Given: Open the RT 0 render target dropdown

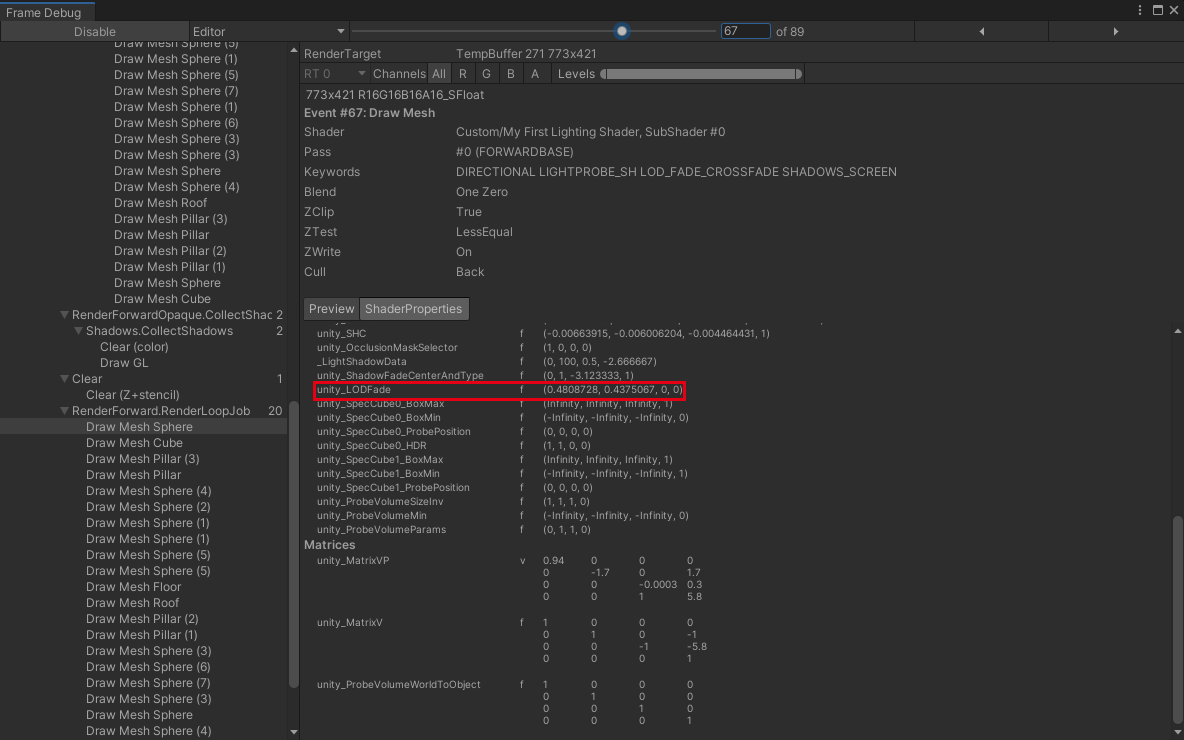Looking at the screenshot, I should 335,73.
